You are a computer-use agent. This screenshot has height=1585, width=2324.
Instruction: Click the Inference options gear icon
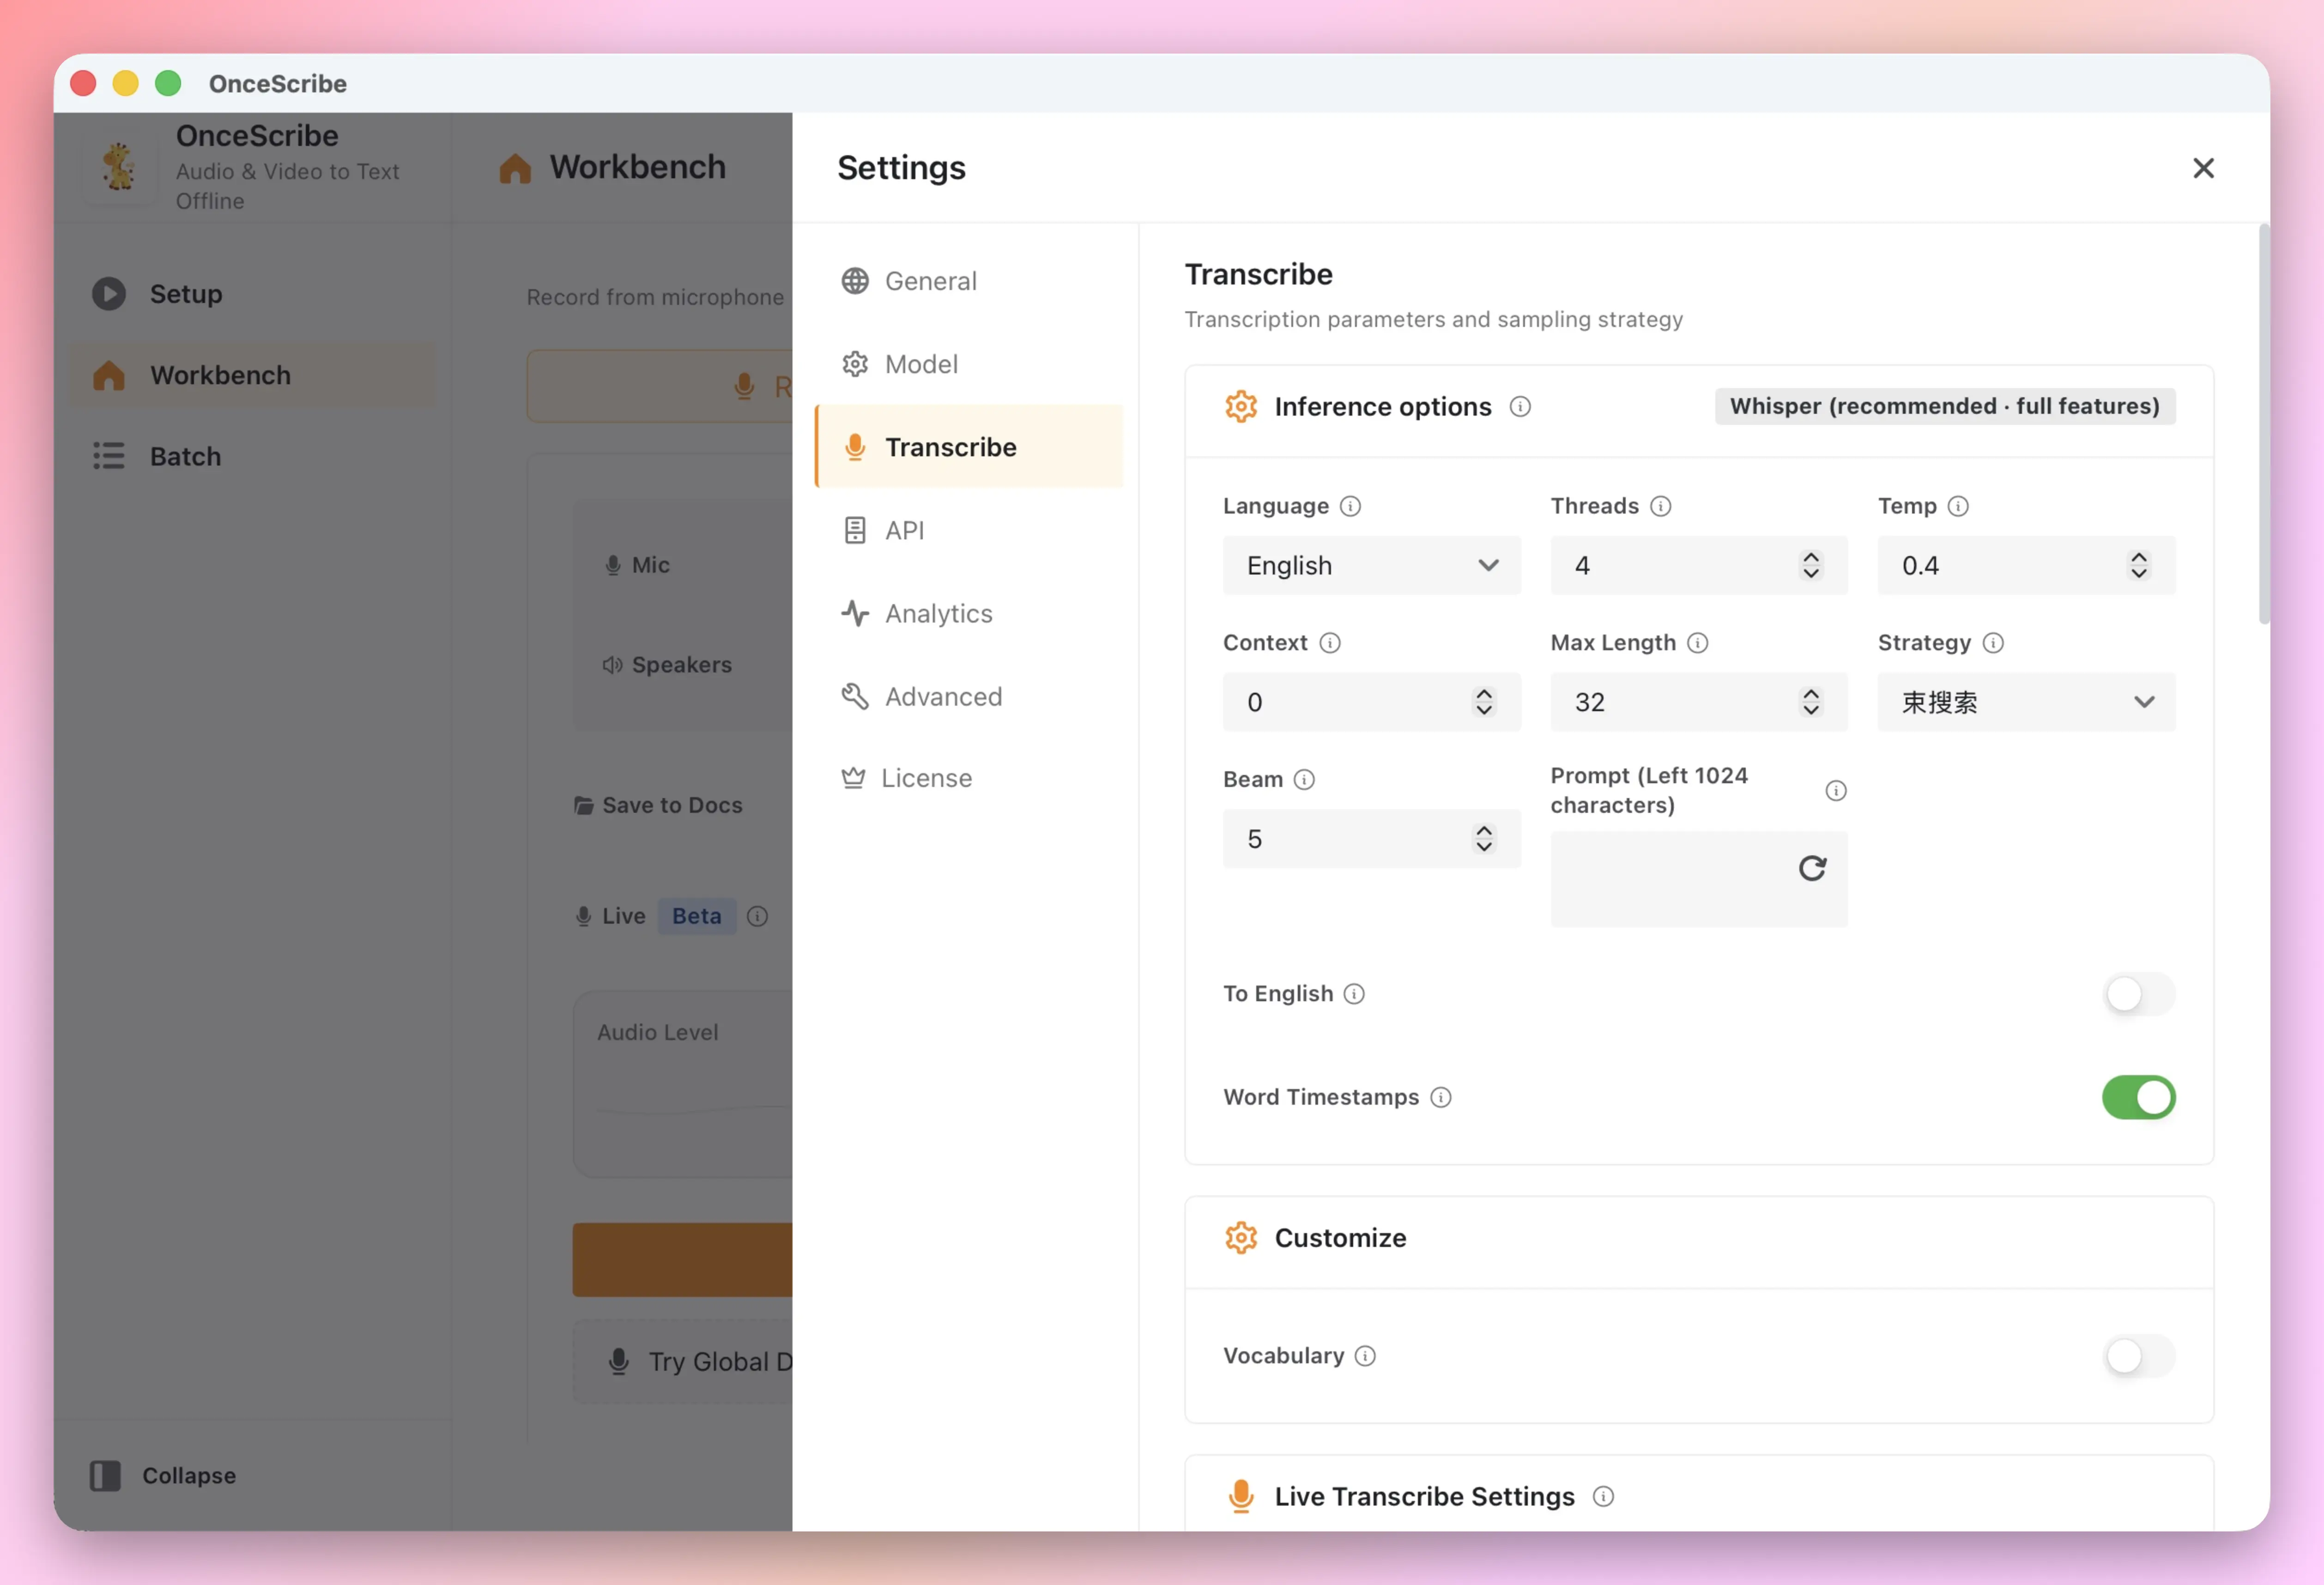coord(1240,407)
